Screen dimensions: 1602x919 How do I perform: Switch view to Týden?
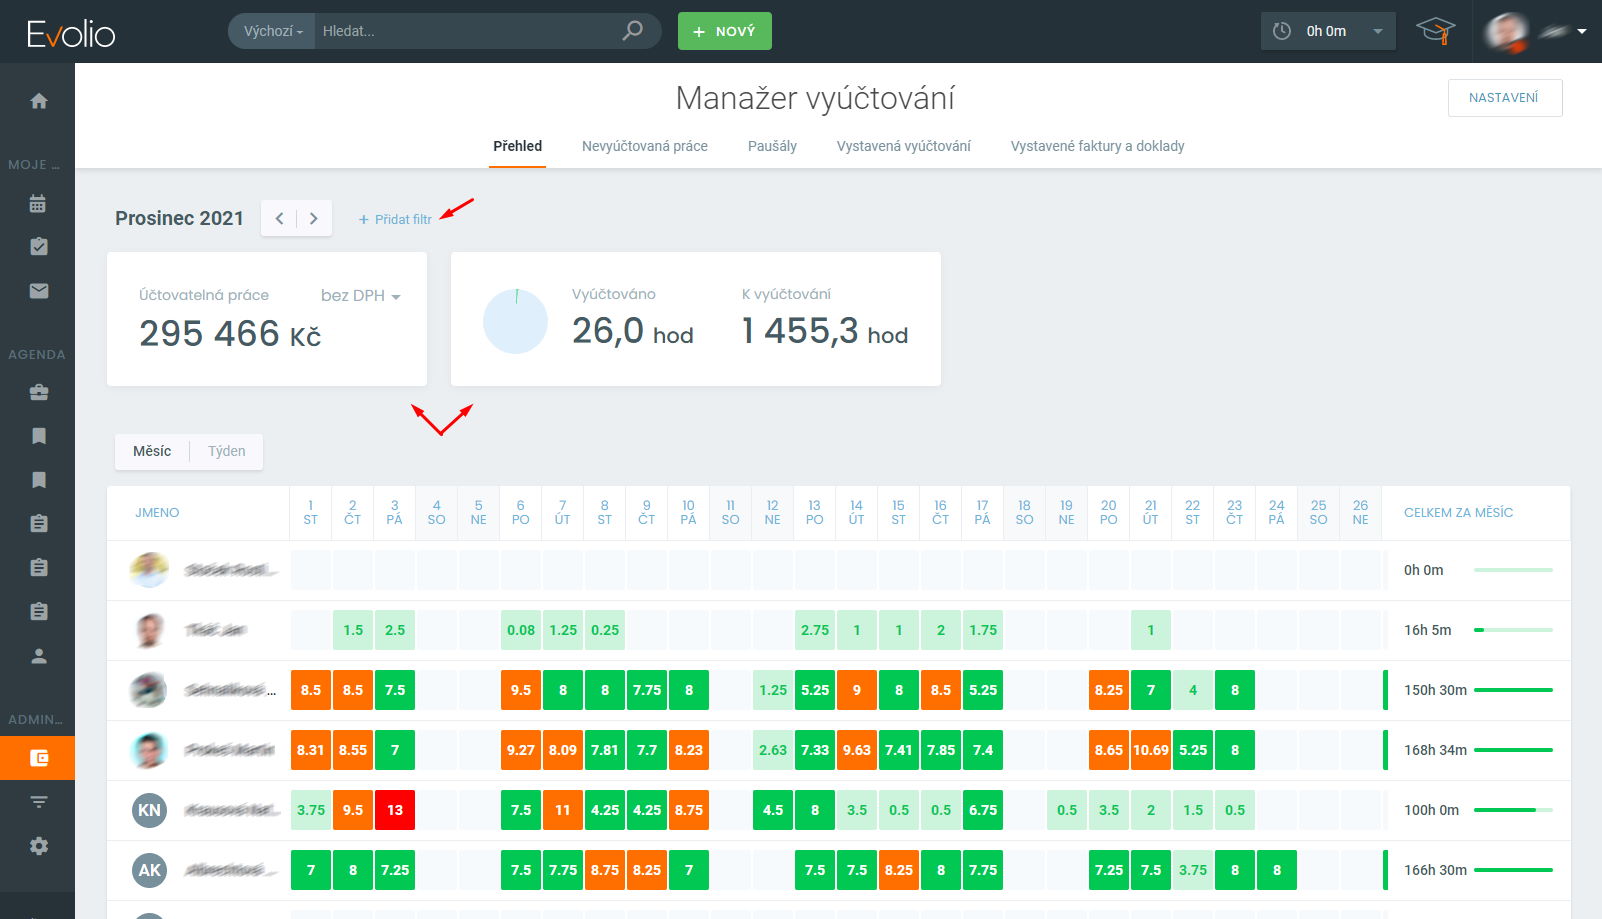pos(226,451)
